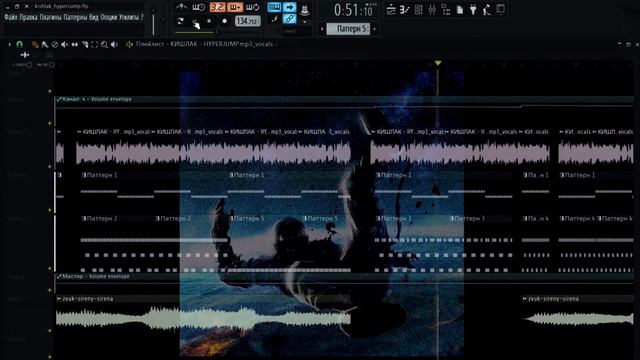Image resolution: width=640 pixels, height=360 pixels.
Task: Open the plugin picker plug icon
Action: point(473,10)
